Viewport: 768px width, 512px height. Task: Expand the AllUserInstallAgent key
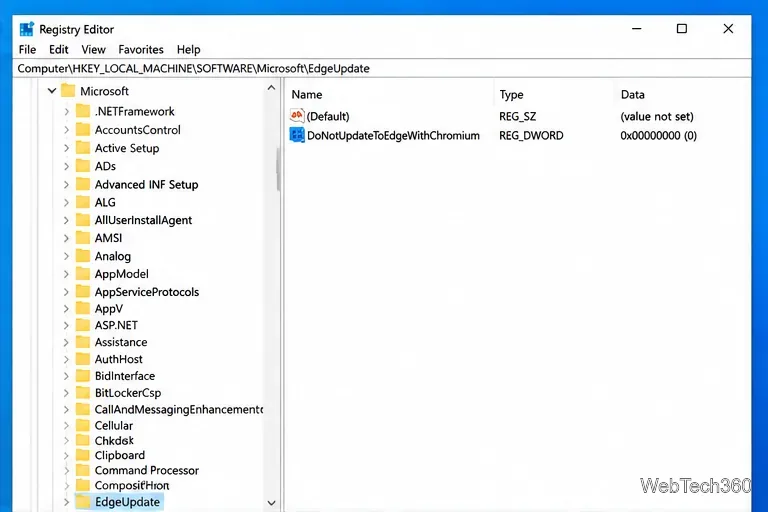pos(66,220)
